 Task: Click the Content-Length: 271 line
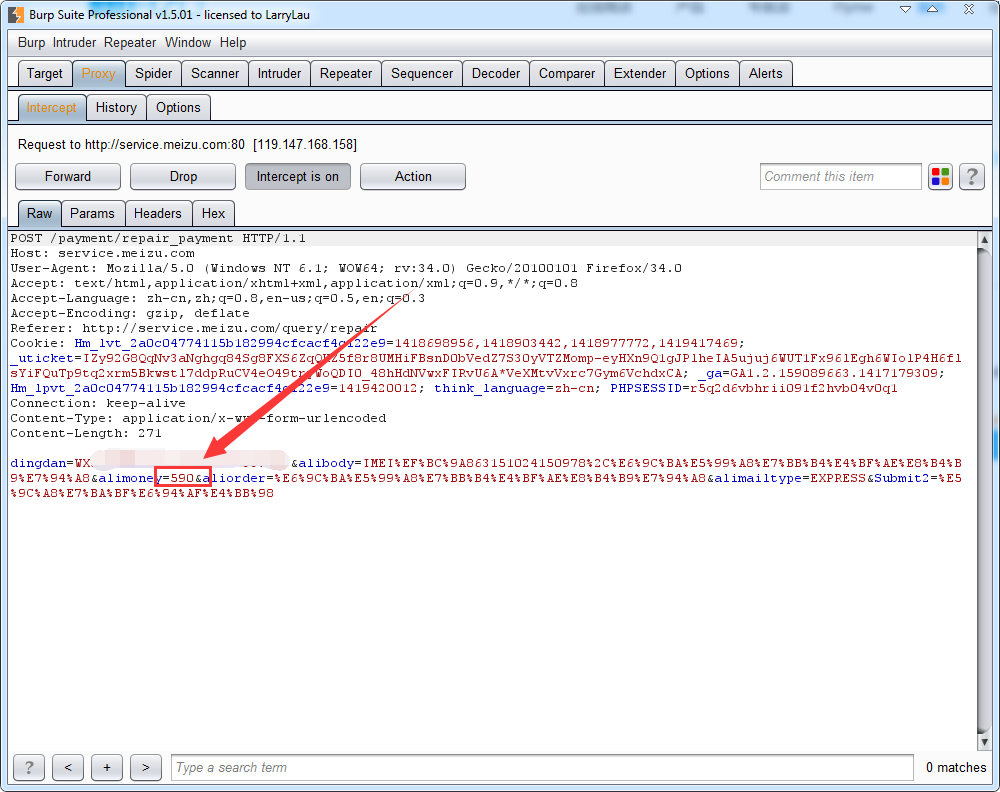(86, 433)
